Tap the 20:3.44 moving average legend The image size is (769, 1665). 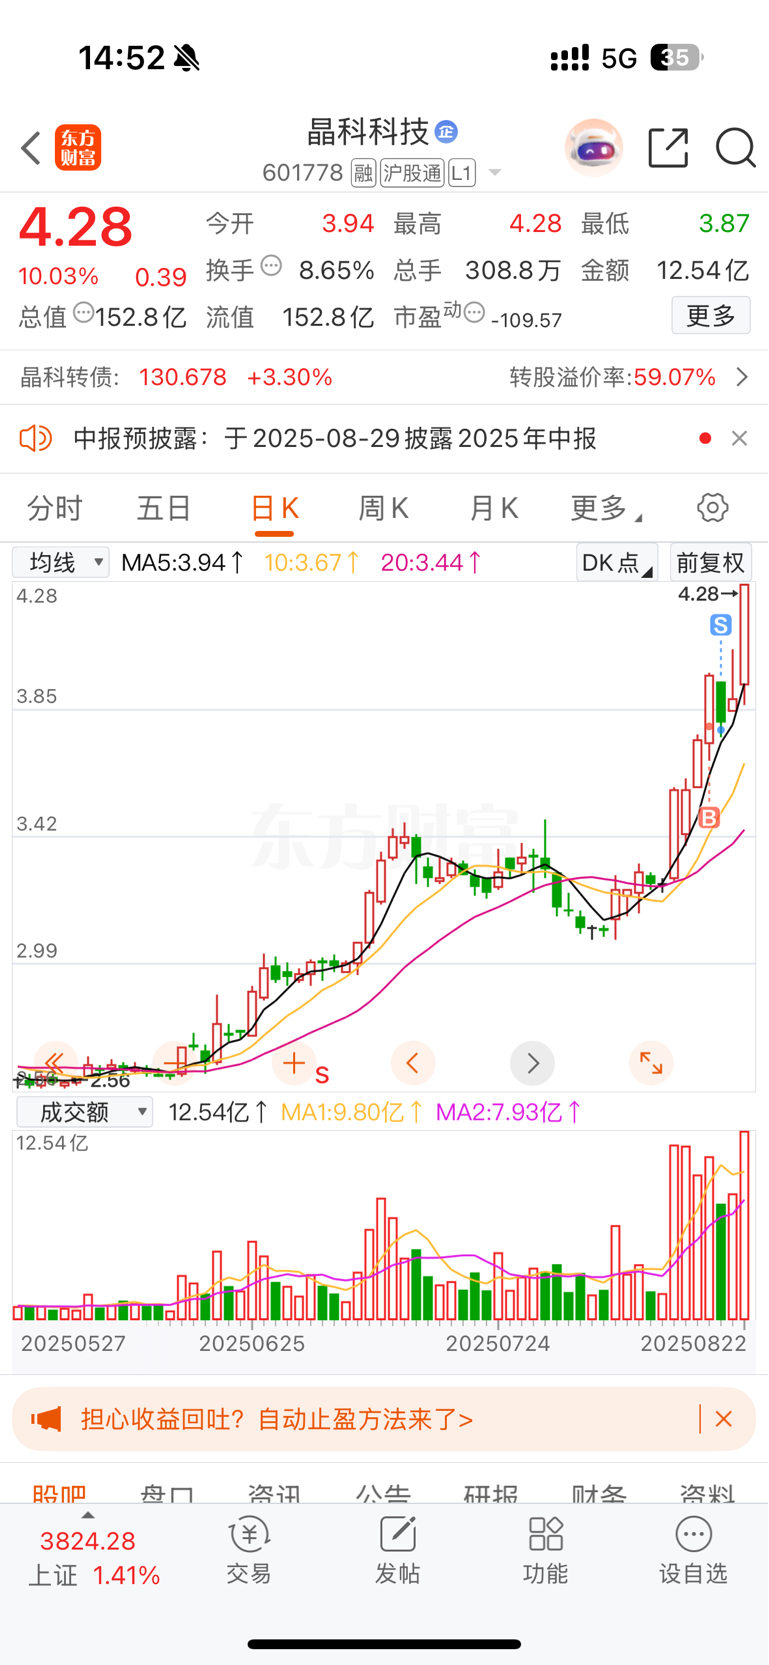(431, 562)
